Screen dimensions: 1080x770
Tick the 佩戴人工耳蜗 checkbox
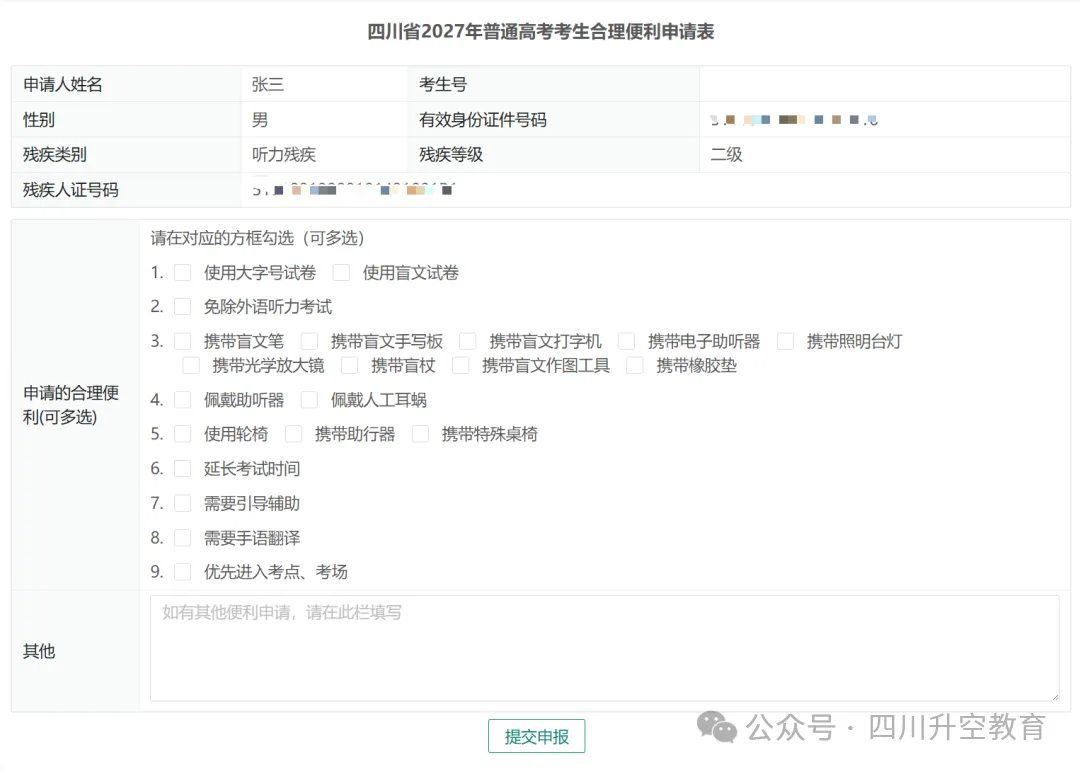[309, 399]
